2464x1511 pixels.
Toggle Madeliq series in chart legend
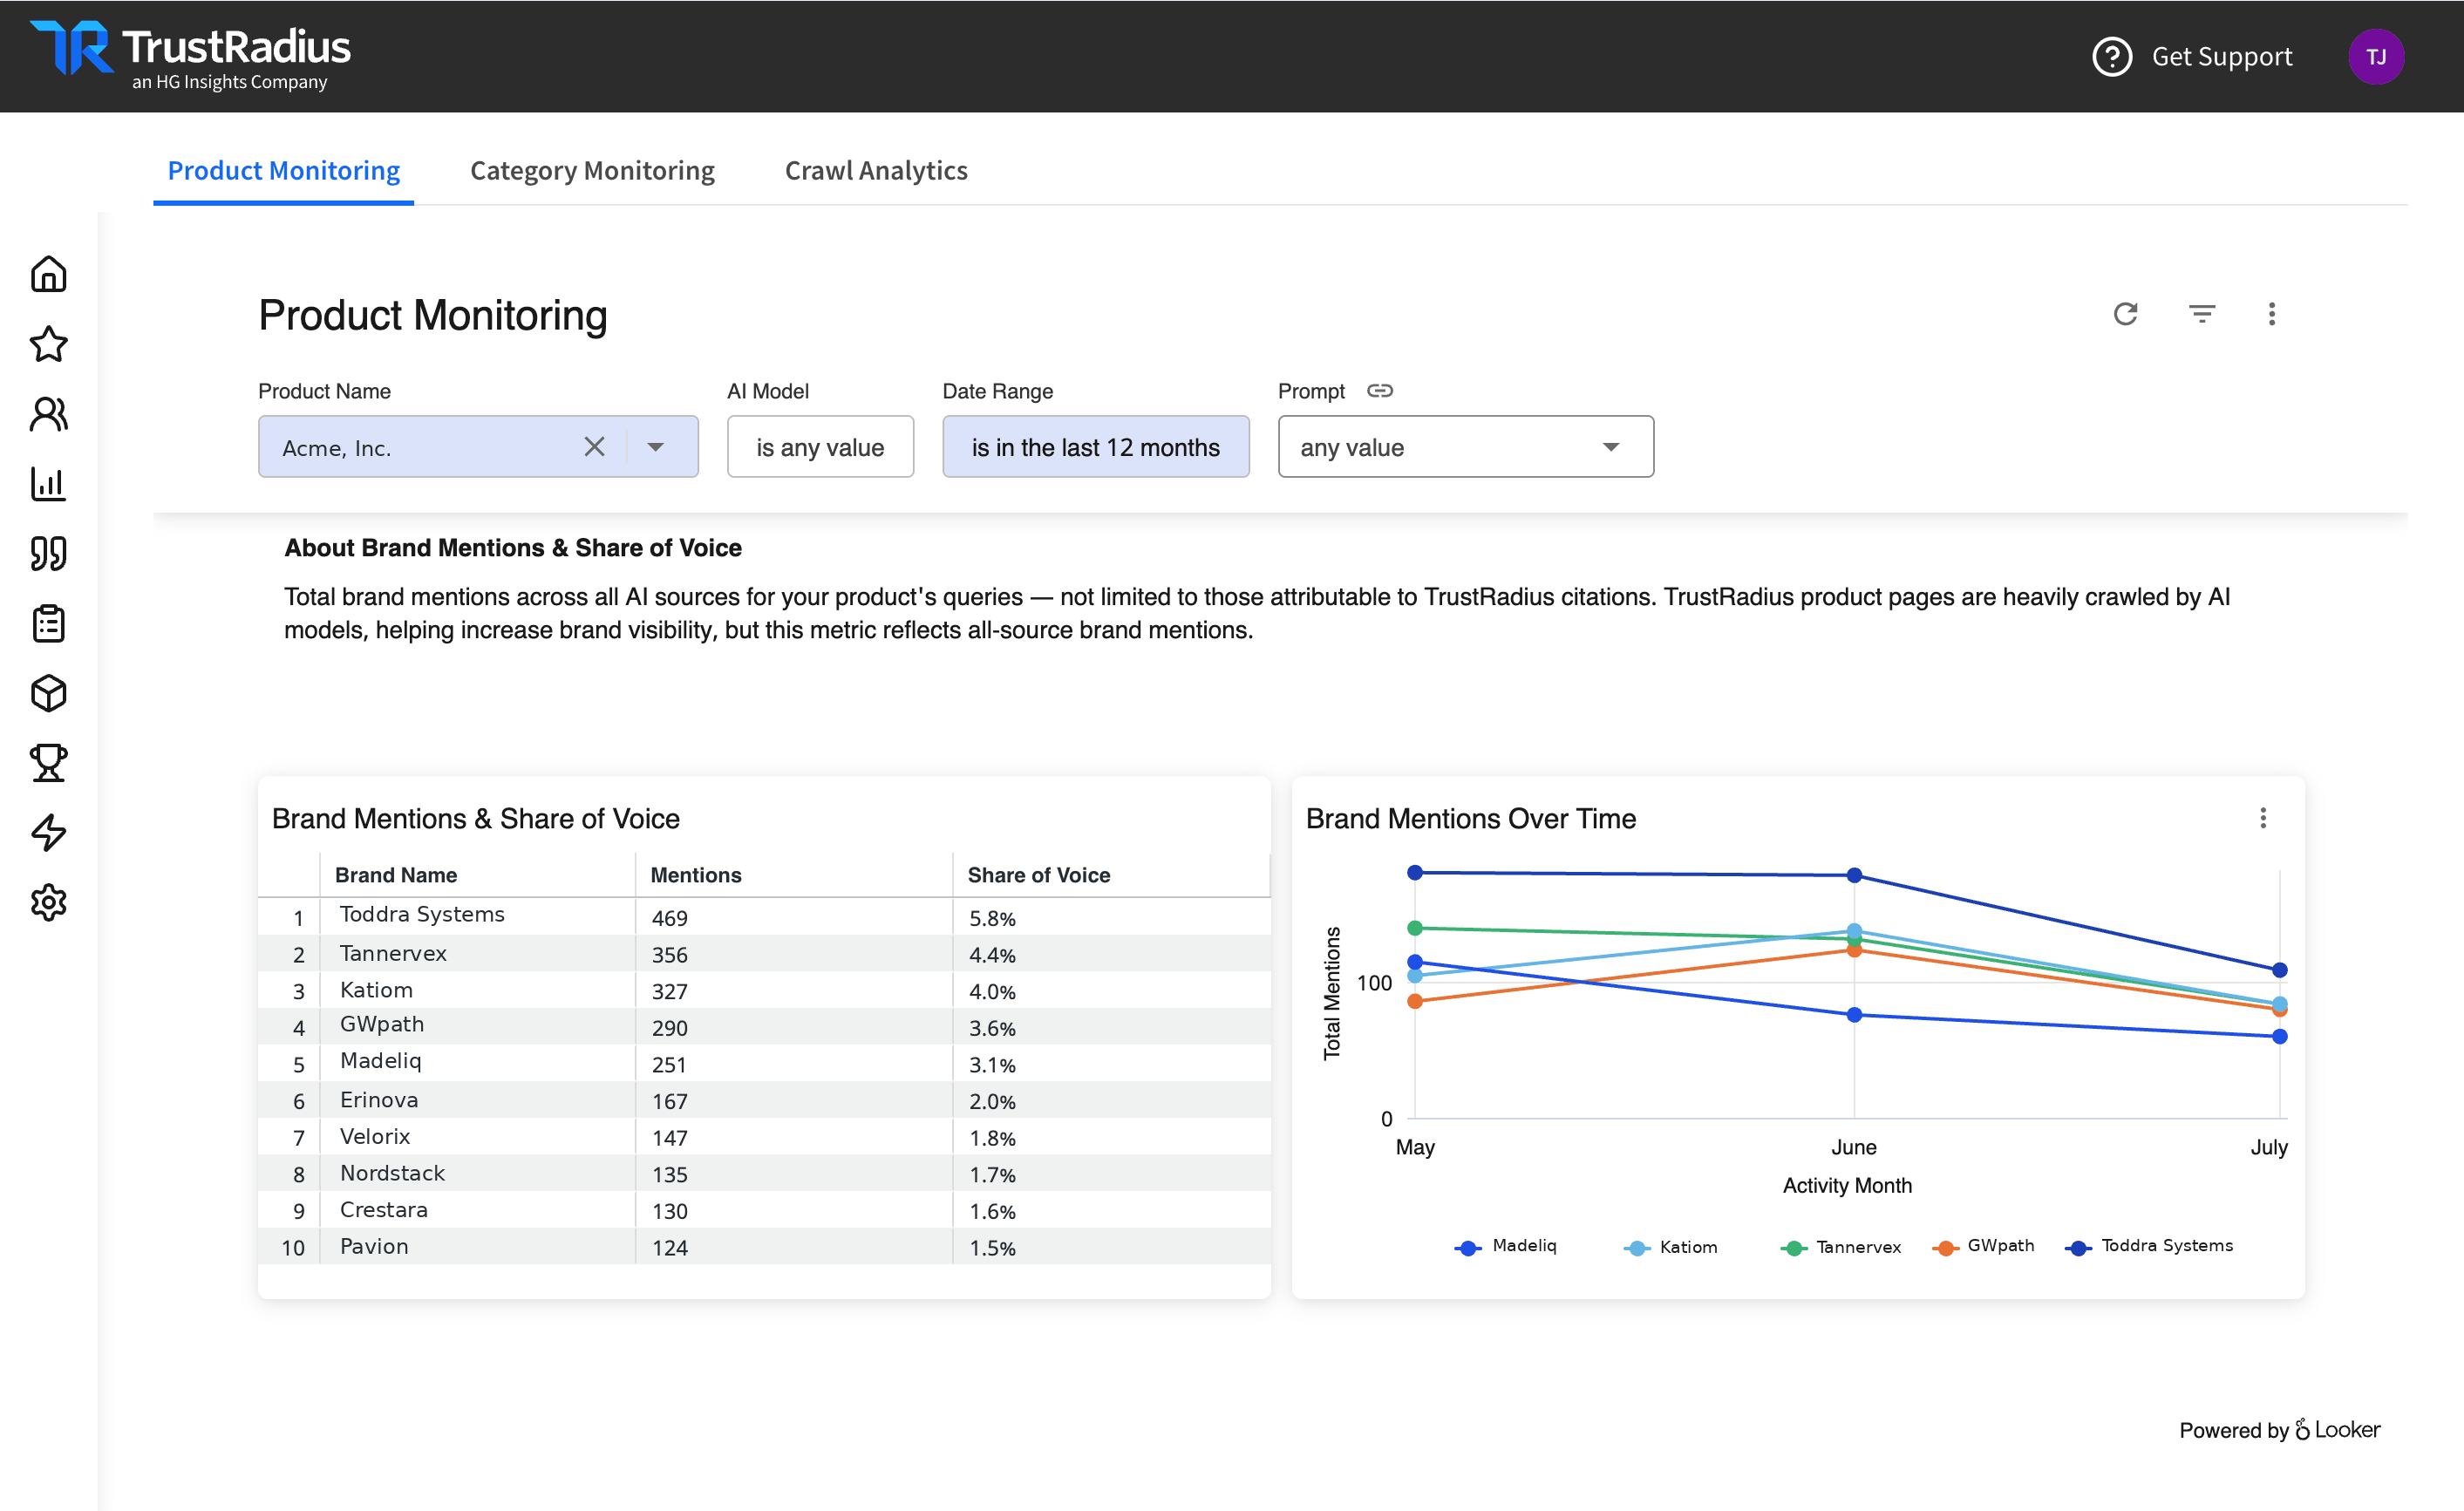coord(1505,1246)
